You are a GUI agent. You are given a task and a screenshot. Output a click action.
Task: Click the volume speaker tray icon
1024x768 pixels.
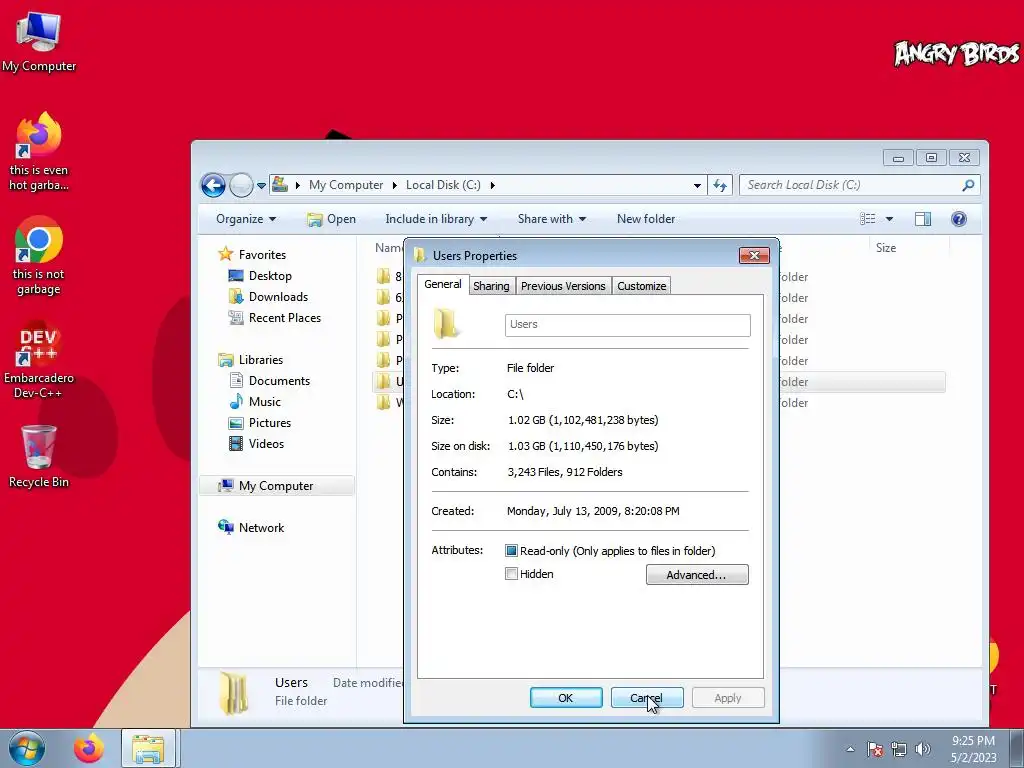click(x=923, y=749)
